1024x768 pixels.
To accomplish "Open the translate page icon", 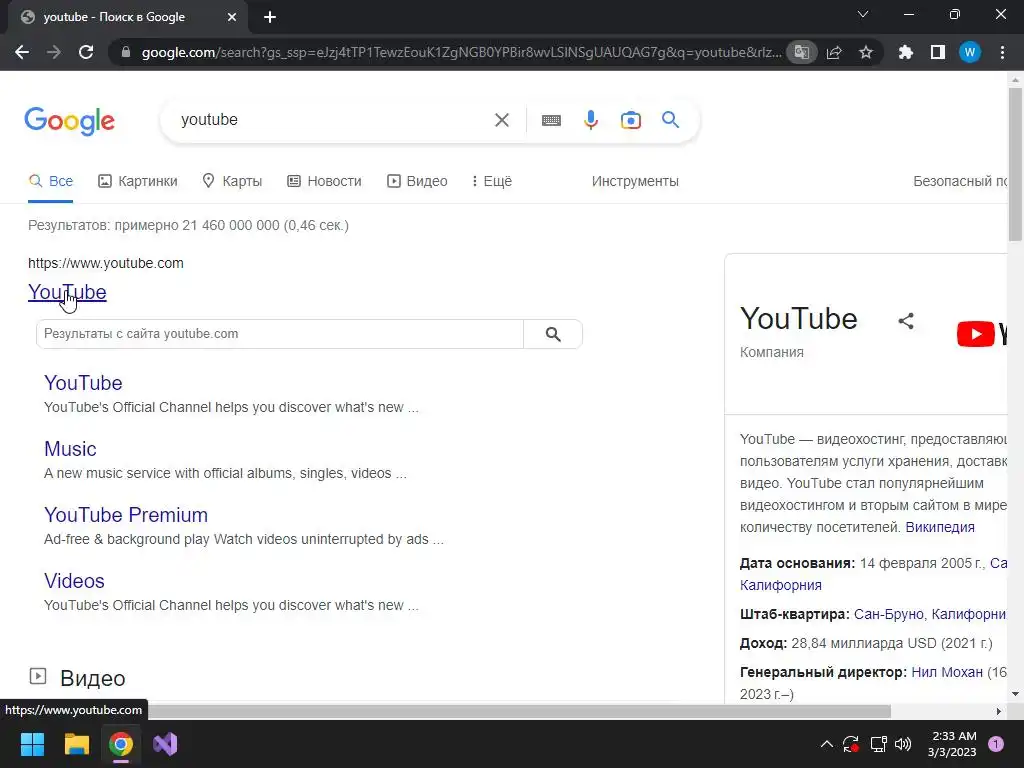I will pos(801,52).
